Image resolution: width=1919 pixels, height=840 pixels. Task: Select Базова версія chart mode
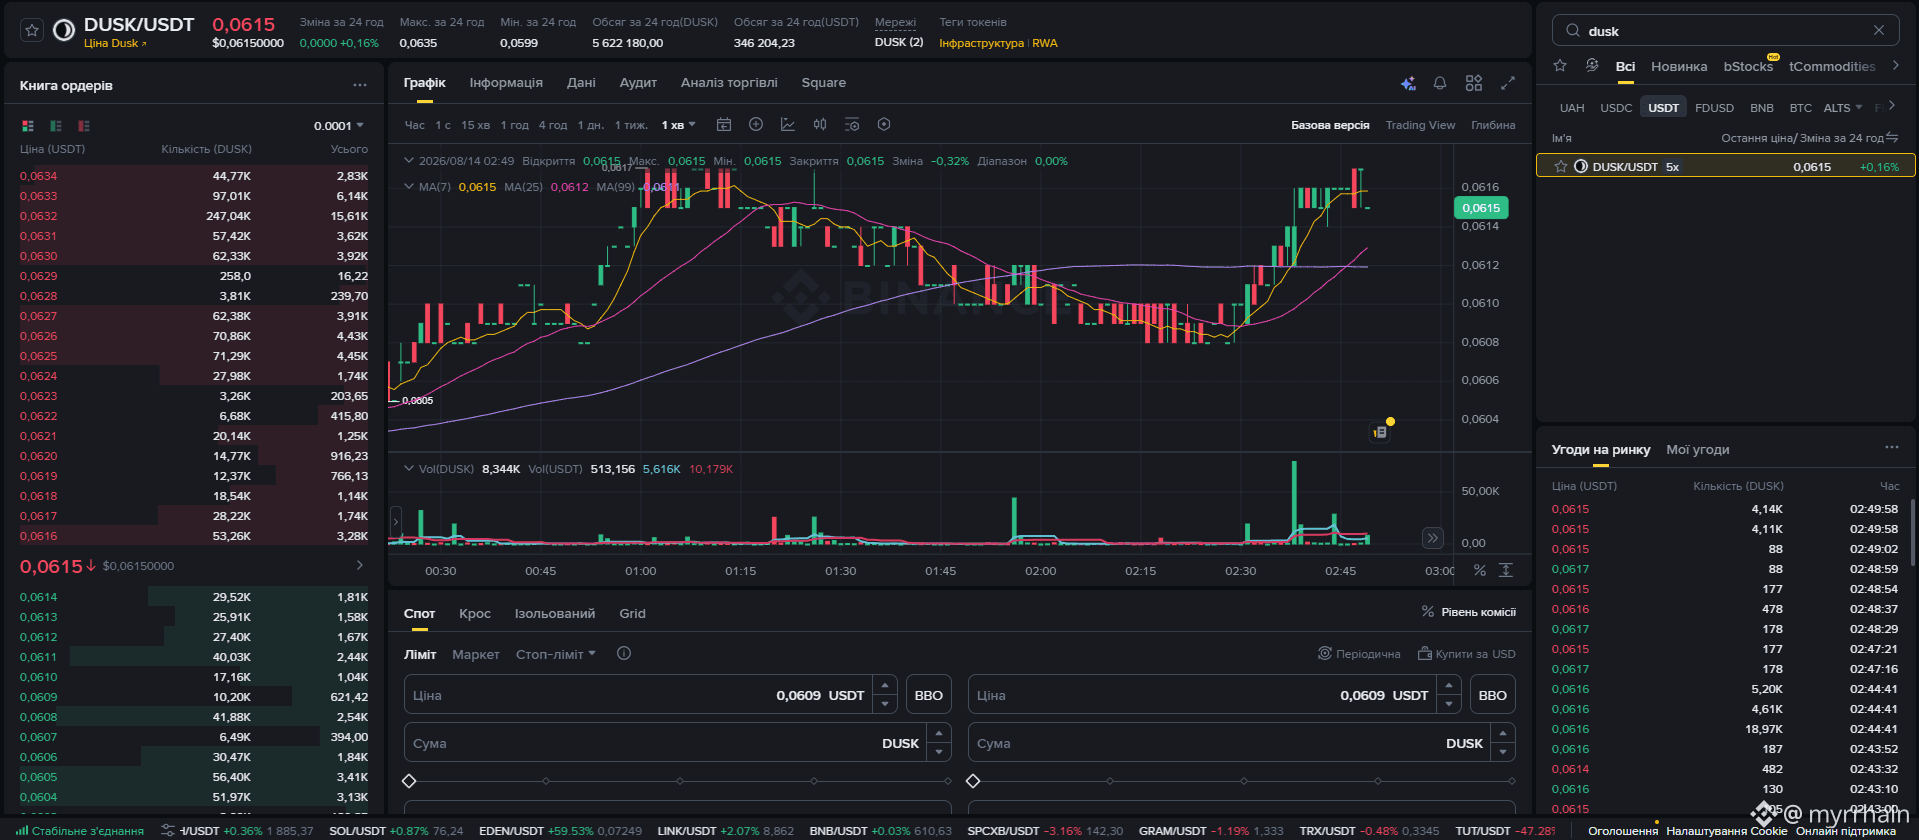[x=1330, y=125]
